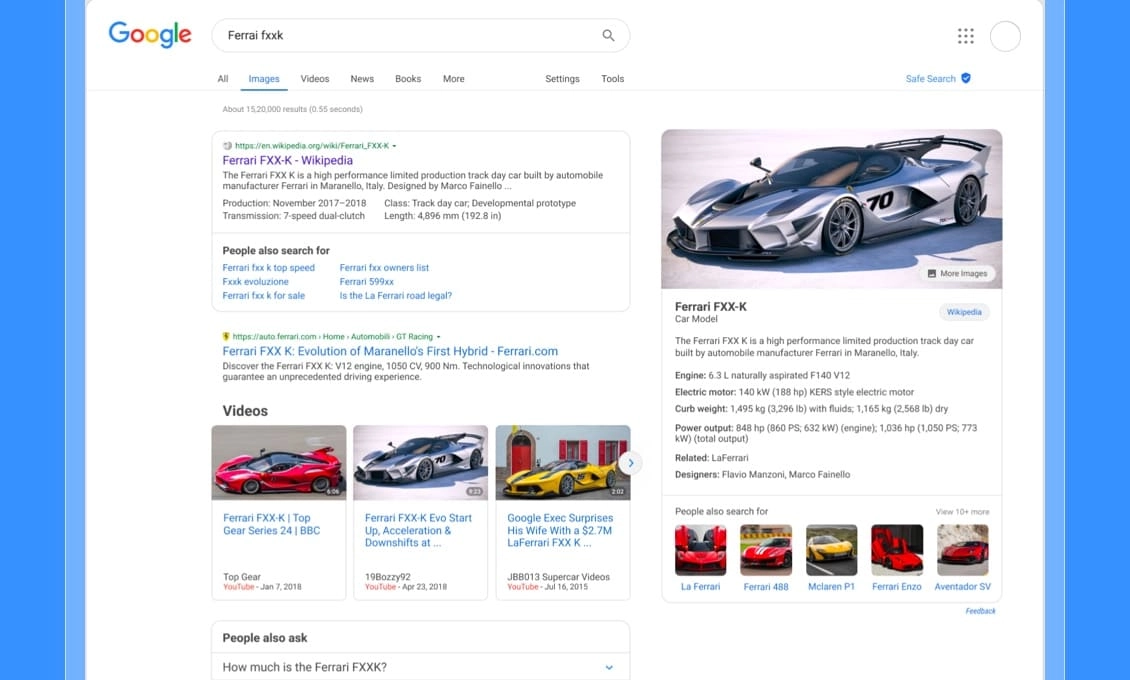Click the Ferrari 488 label link
Image resolution: width=1130 pixels, height=680 pixels.
[x=766, y=587]
